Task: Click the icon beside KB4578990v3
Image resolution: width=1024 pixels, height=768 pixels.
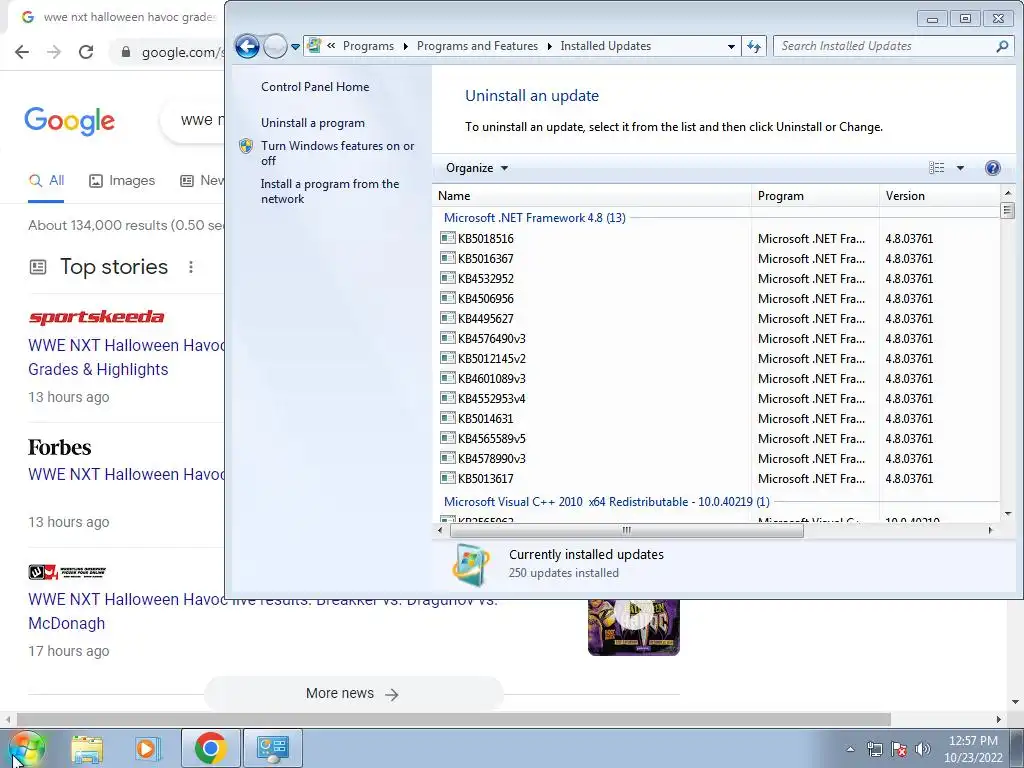Action: pos(447,458)
